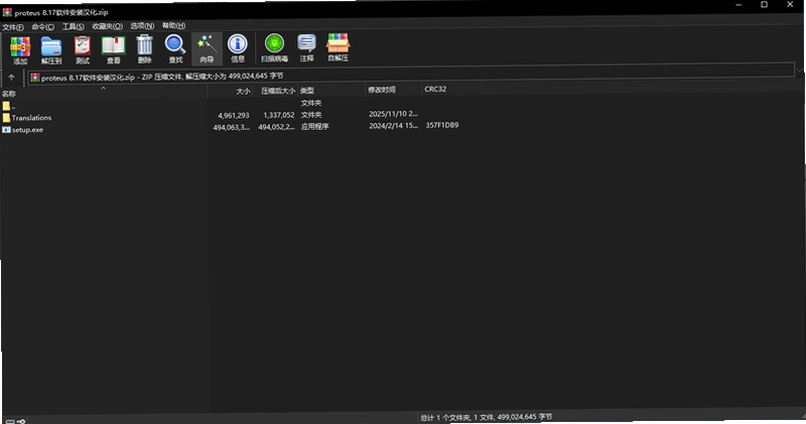Open the File (文件) menu

[x=13, y=27]
